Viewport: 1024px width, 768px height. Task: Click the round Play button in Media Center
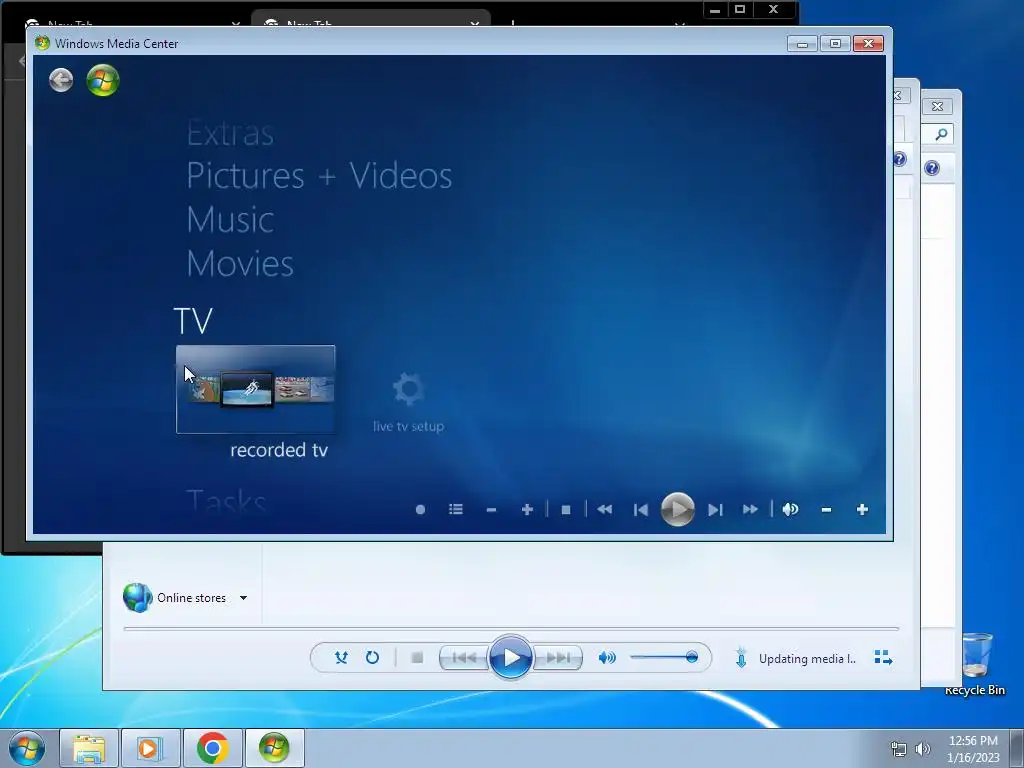[677, 509]
